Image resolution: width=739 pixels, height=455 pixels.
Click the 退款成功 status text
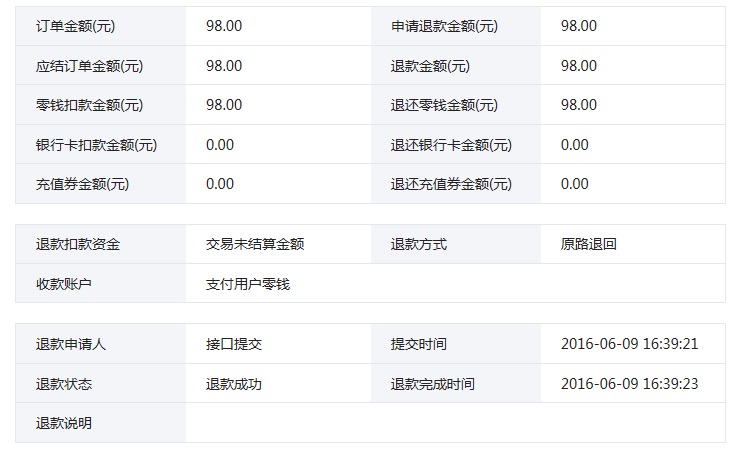pos(234,384)
